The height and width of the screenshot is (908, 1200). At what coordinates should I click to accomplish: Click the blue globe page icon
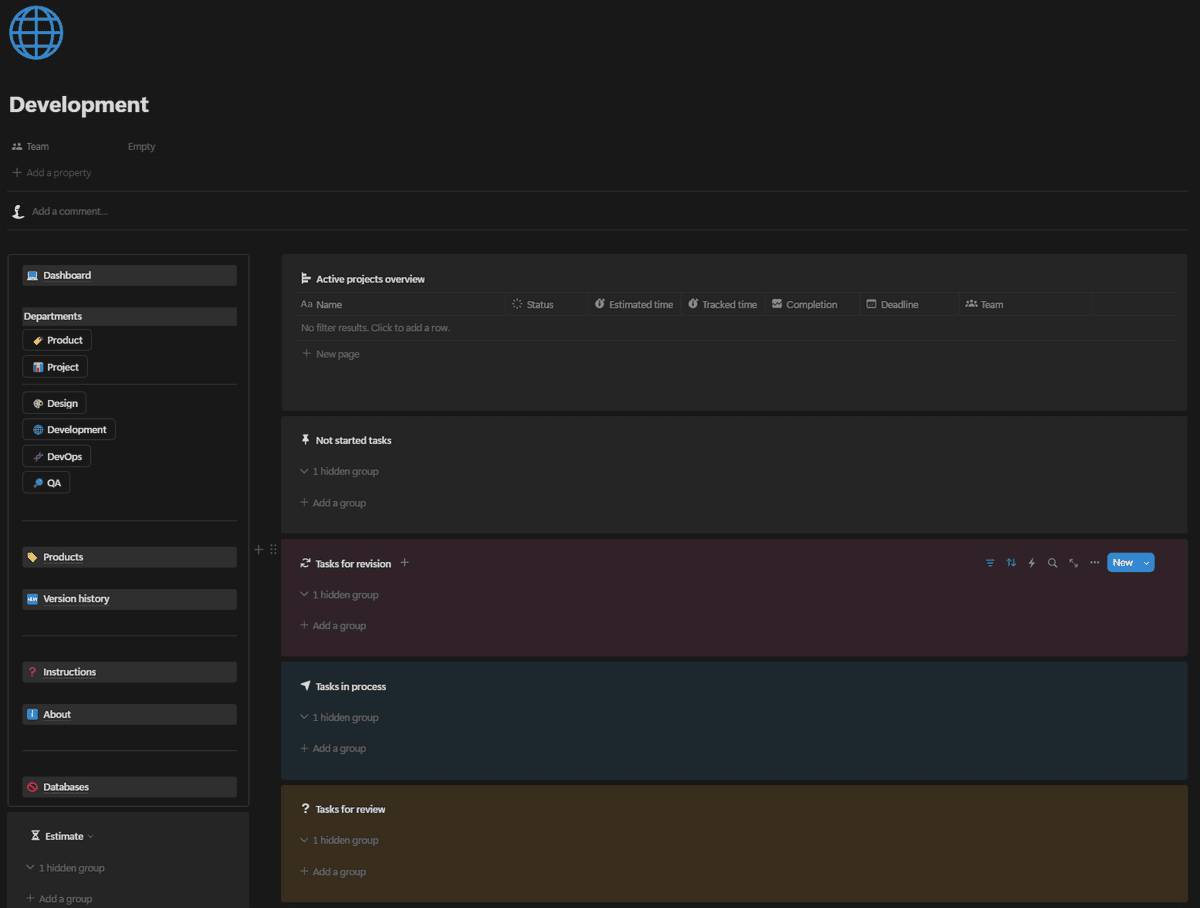36,32
